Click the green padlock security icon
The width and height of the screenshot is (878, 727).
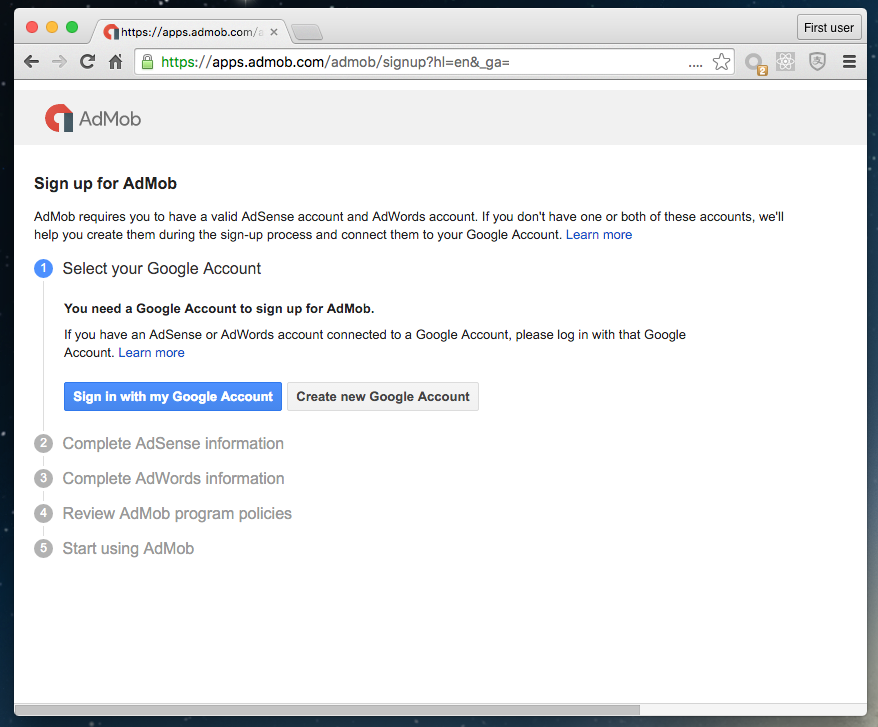[147, 62]
